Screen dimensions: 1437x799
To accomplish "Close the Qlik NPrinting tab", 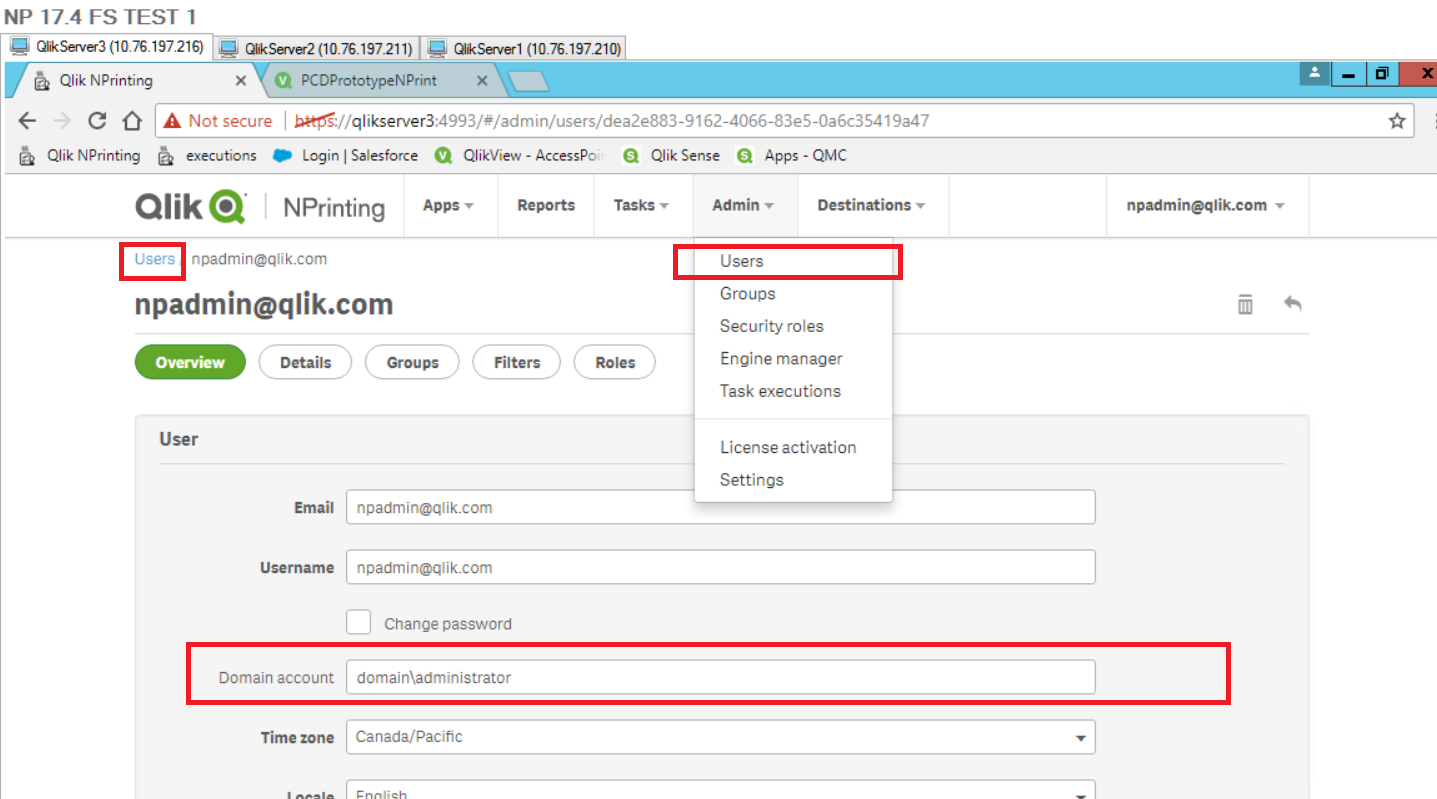I will click(241, 81).
